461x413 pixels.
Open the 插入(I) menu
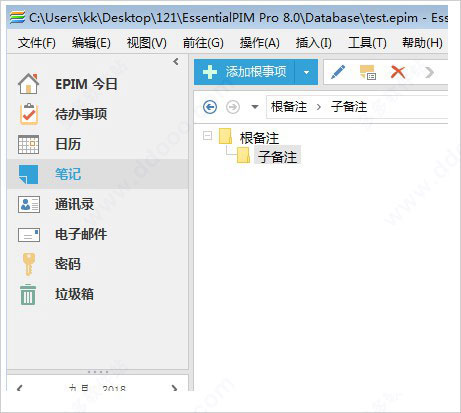313,43
